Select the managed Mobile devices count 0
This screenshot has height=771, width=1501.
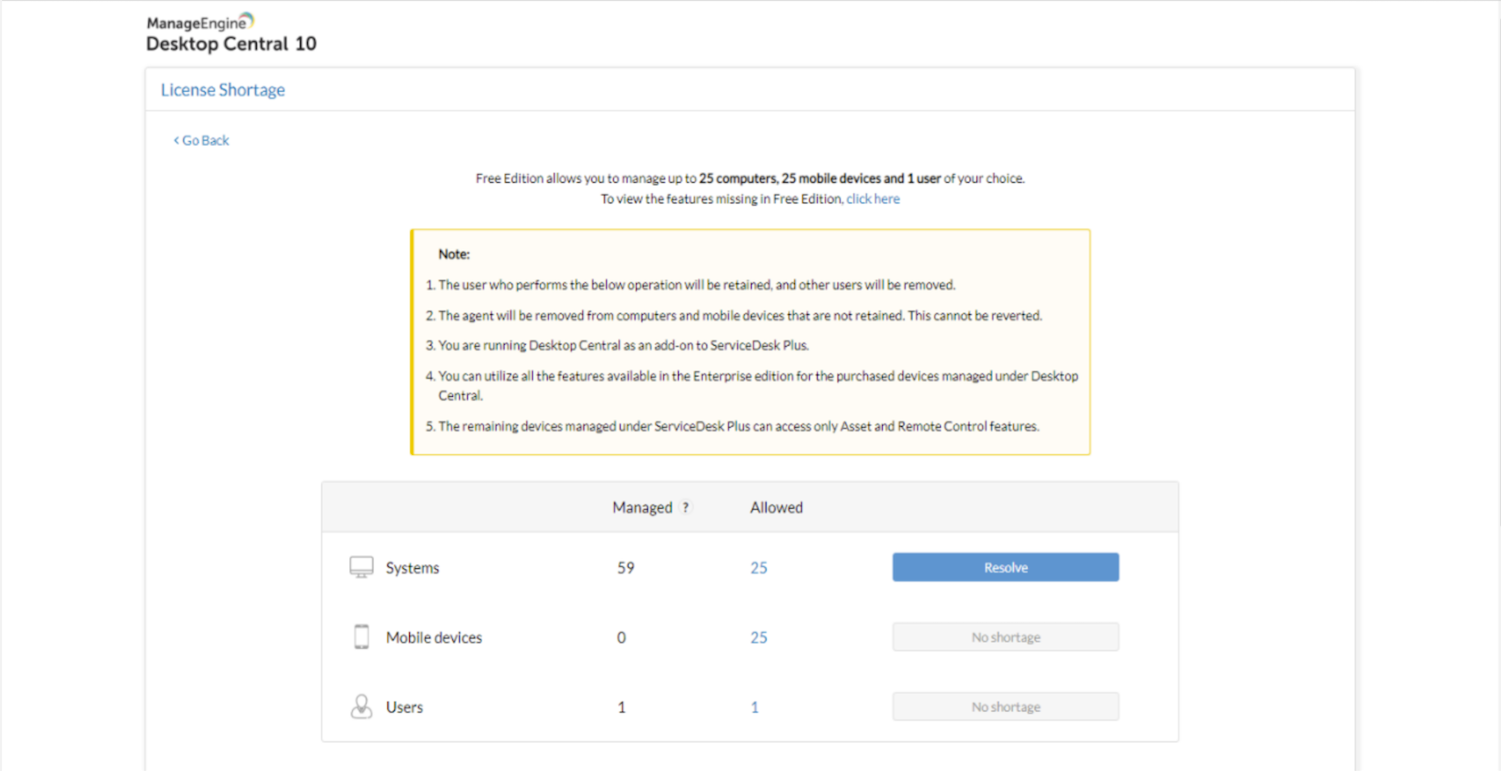coord(621,638)
